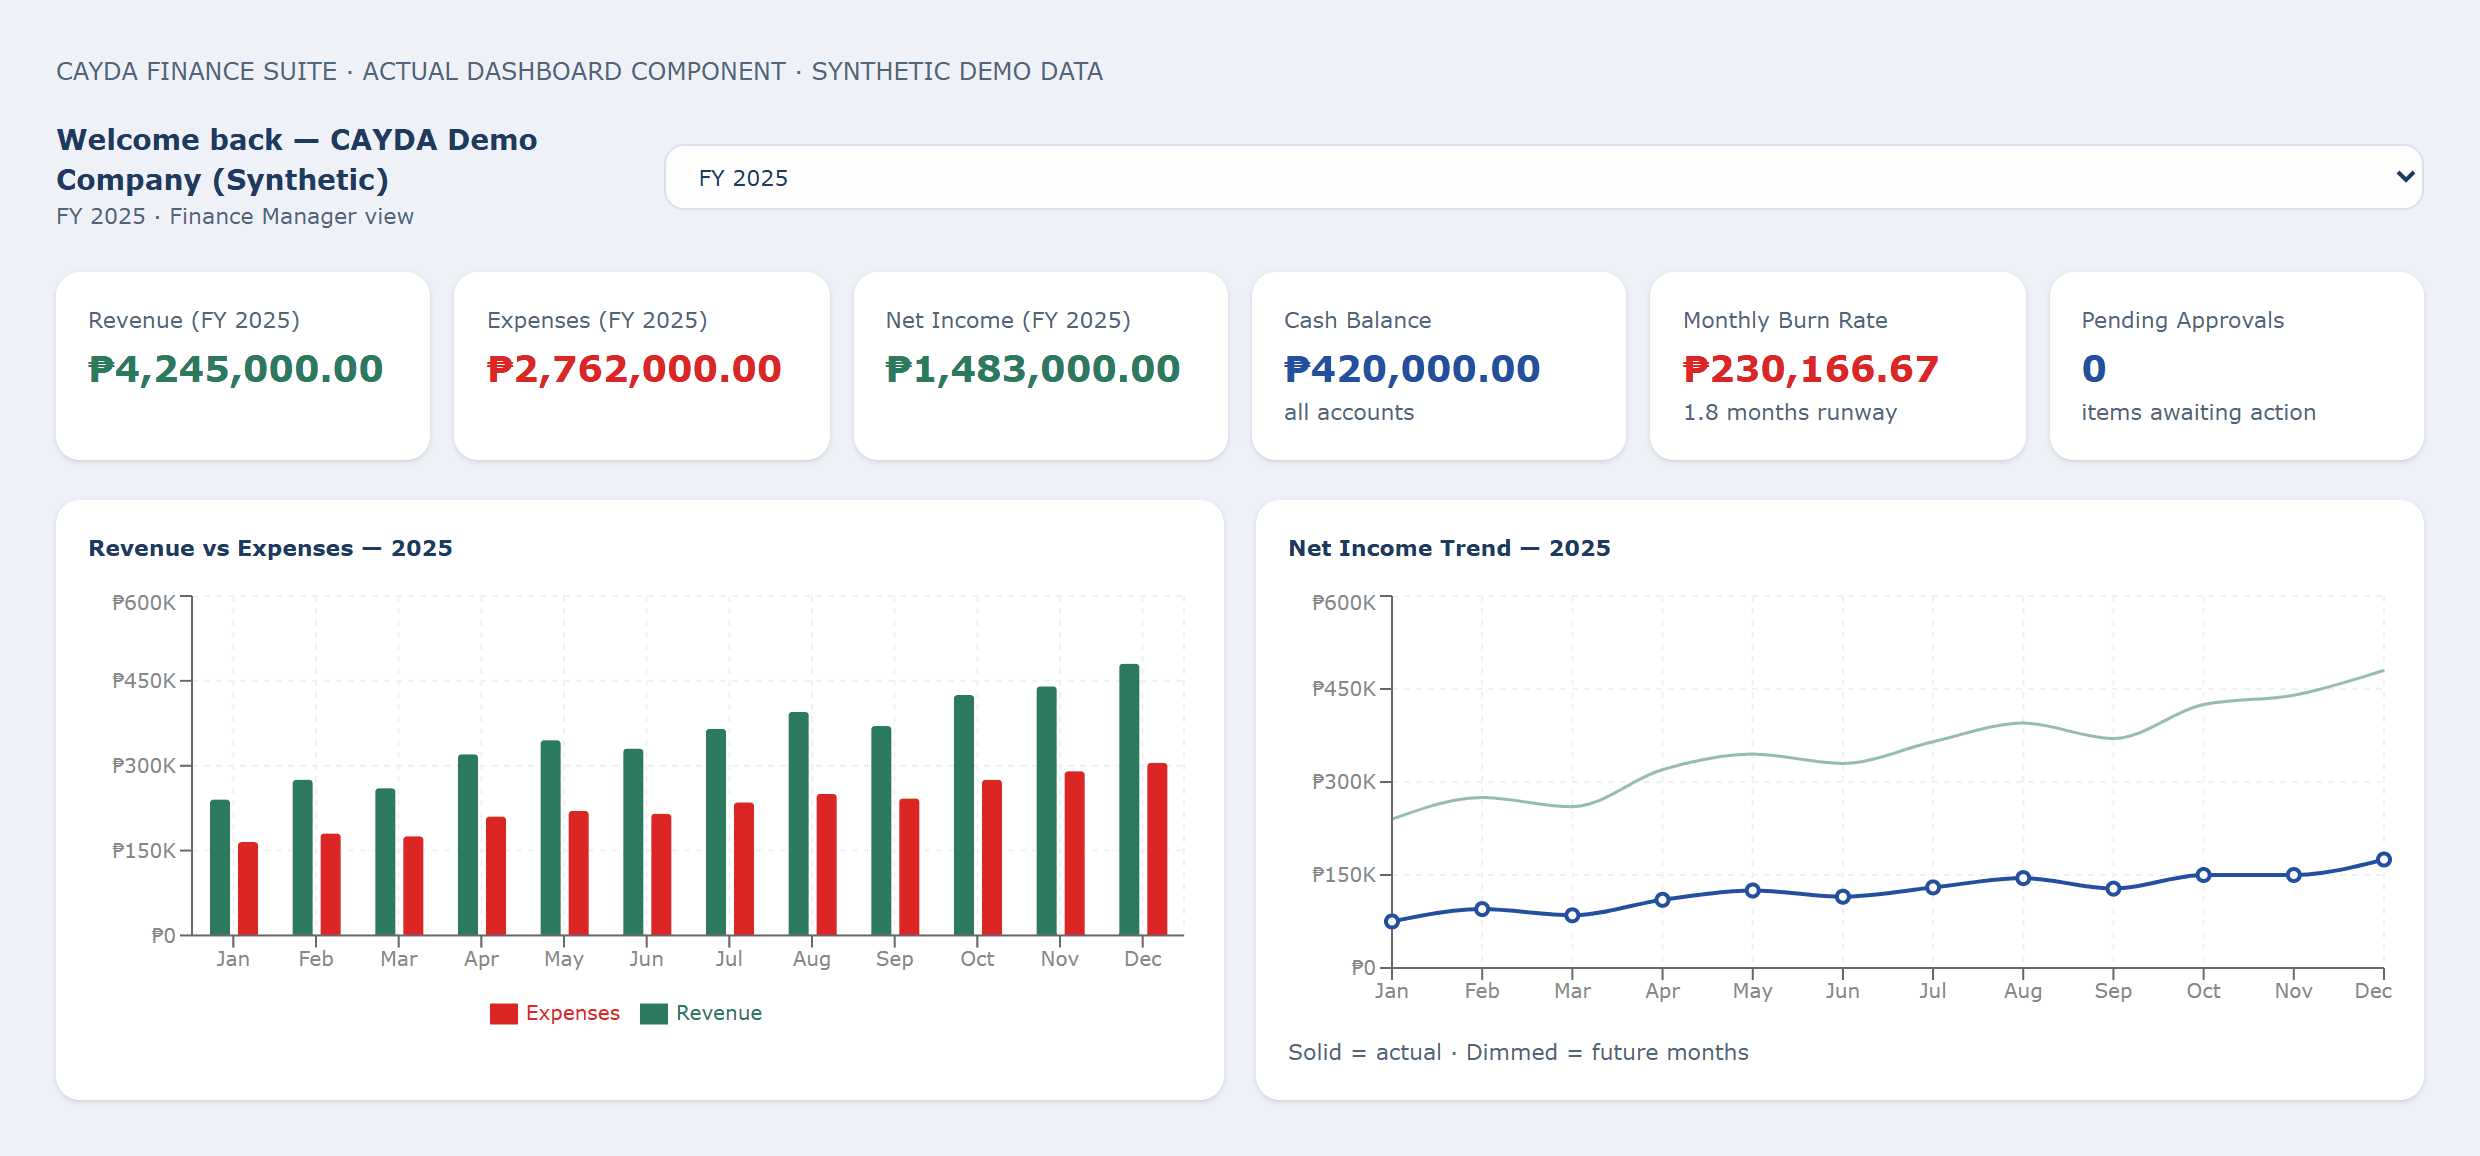Click the ₱450K label on bar chart axis

(x=144, y=681)
